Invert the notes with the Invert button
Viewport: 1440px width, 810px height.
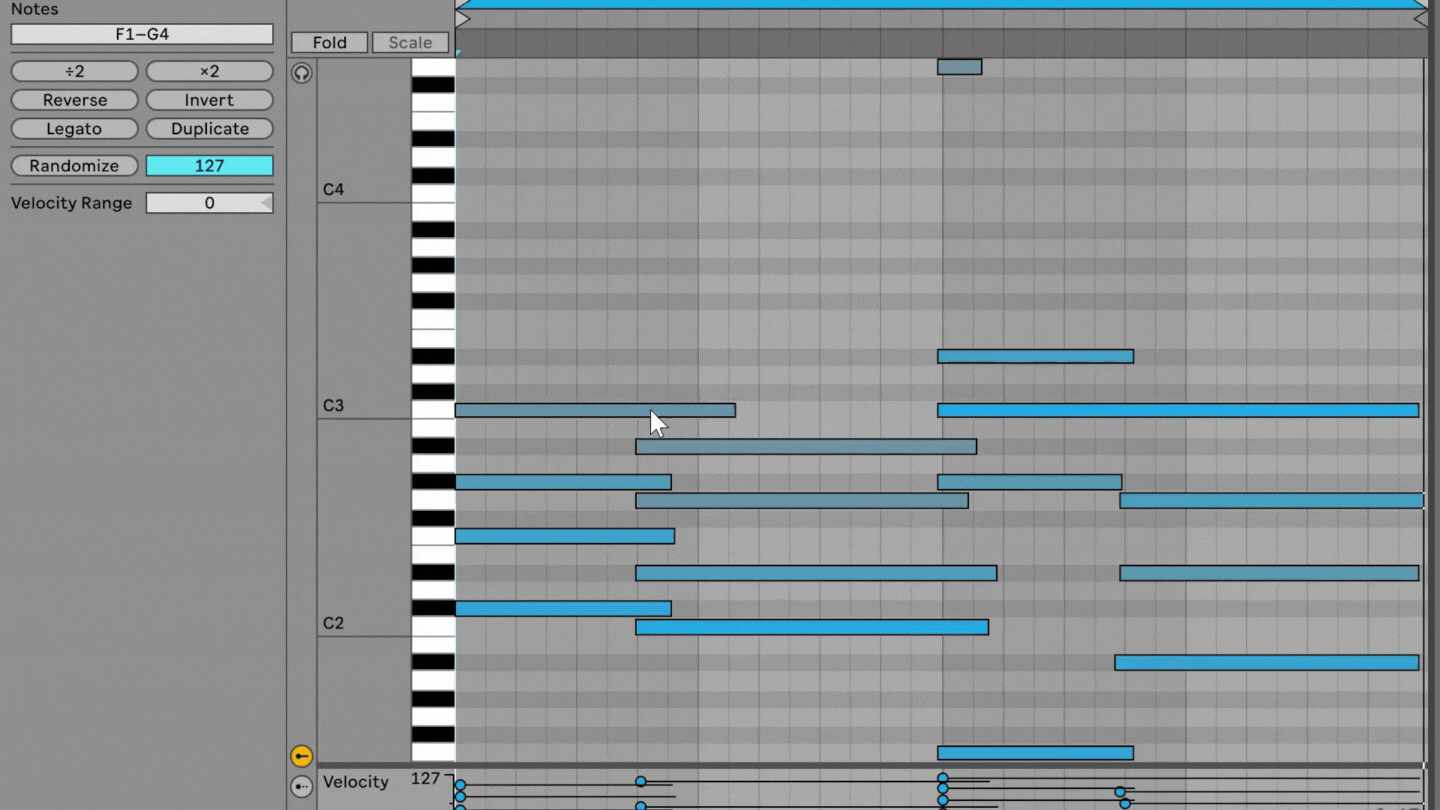[209, 100]
